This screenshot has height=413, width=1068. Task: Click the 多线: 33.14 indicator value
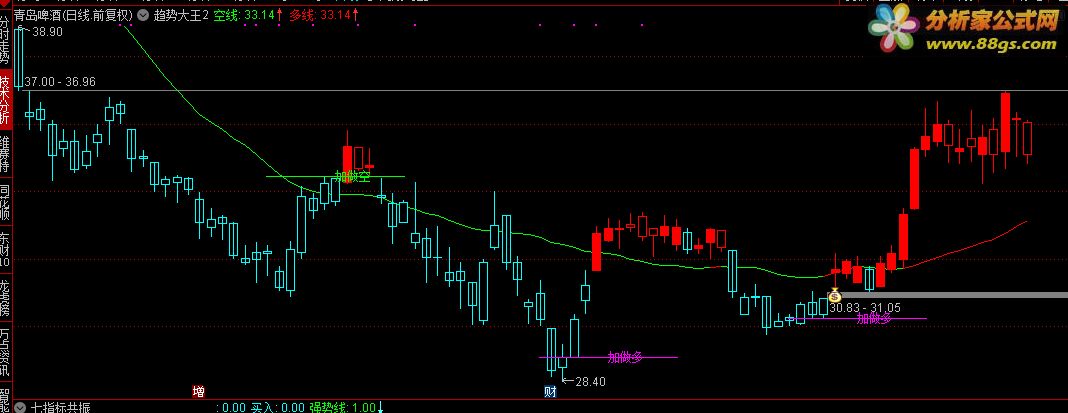click(324, 15)
